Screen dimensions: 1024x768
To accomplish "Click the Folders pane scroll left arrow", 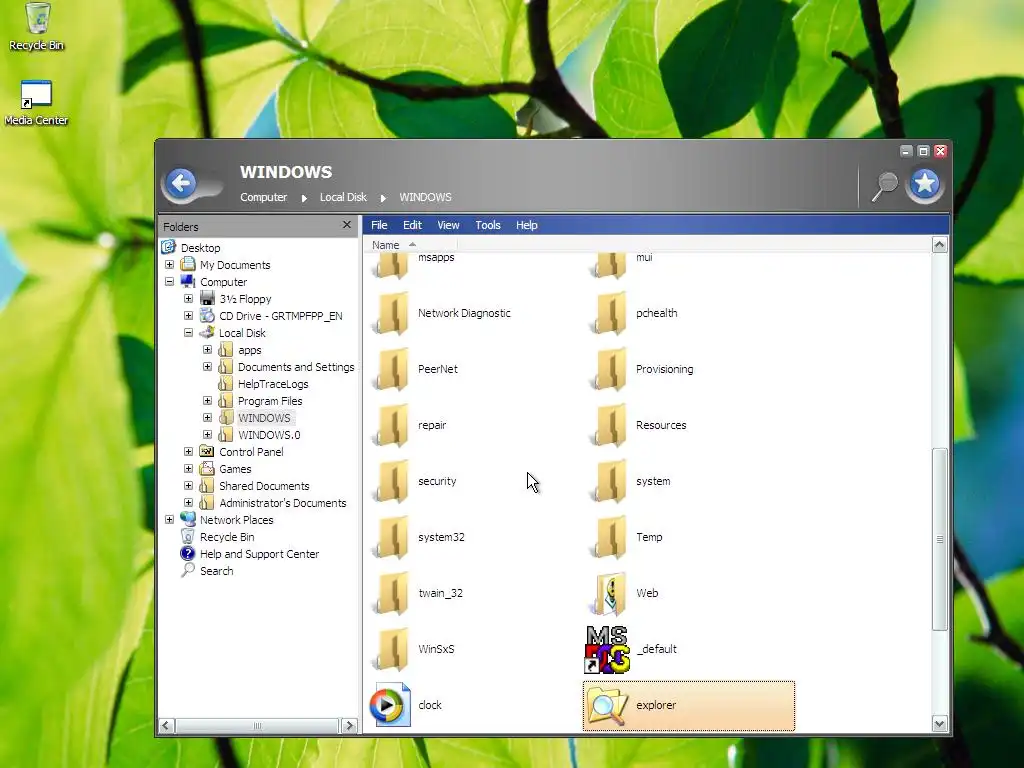I will coord(167,726).
